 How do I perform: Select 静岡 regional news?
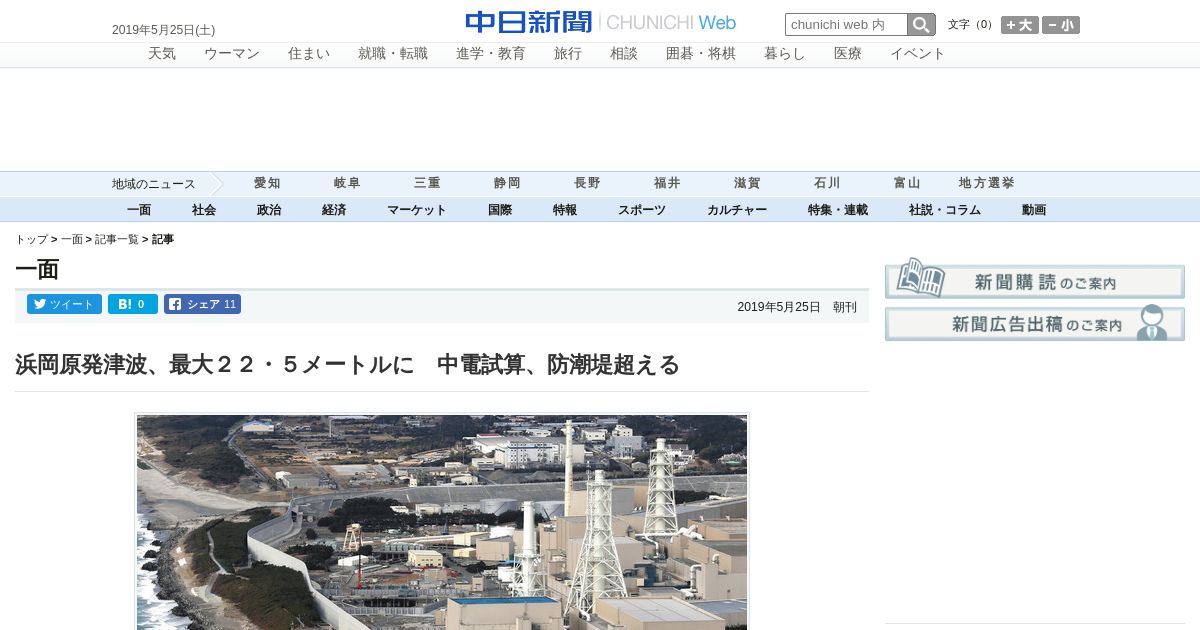coord(507,183)
